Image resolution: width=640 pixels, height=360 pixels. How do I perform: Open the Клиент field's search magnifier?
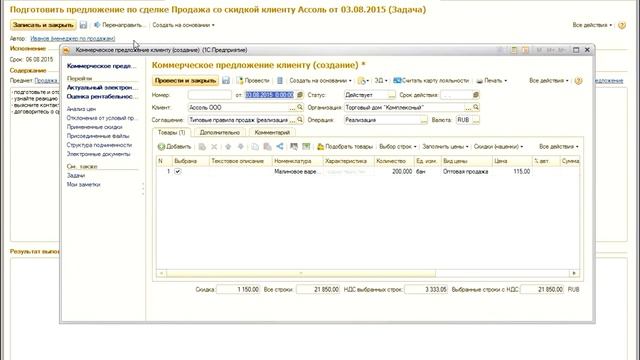pos(300,107)
